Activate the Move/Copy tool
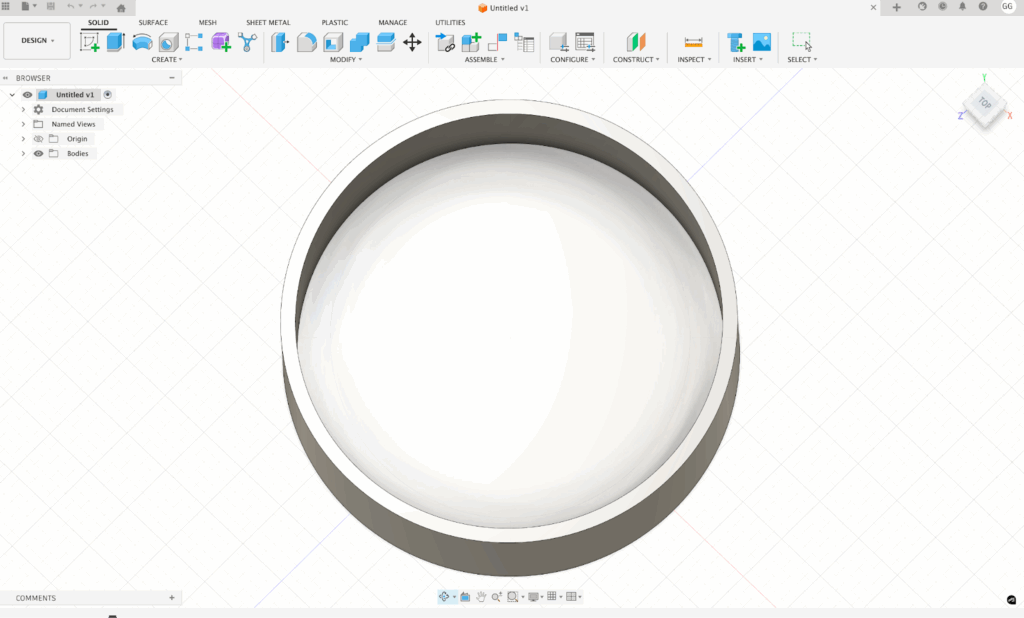1024x618 pixels. [x=412, y=42]
